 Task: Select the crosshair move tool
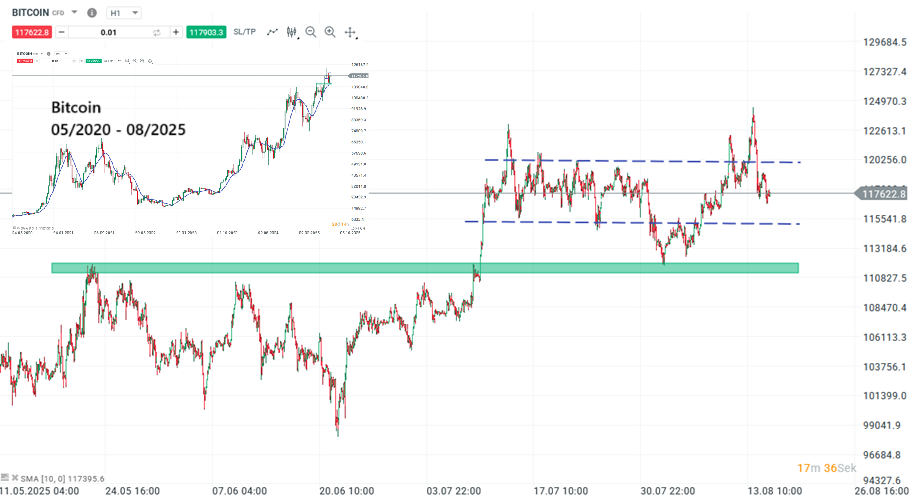point(350,33)
